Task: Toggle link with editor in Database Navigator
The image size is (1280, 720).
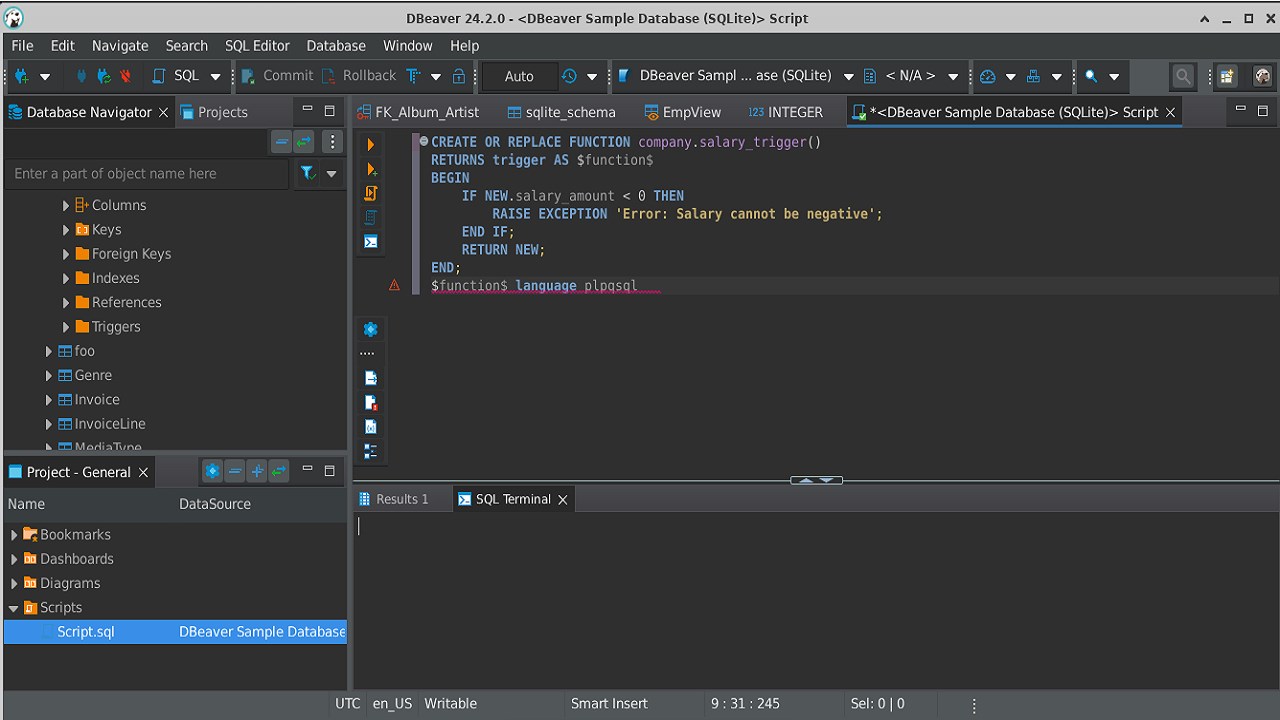Action: click(x=304, y=142)
